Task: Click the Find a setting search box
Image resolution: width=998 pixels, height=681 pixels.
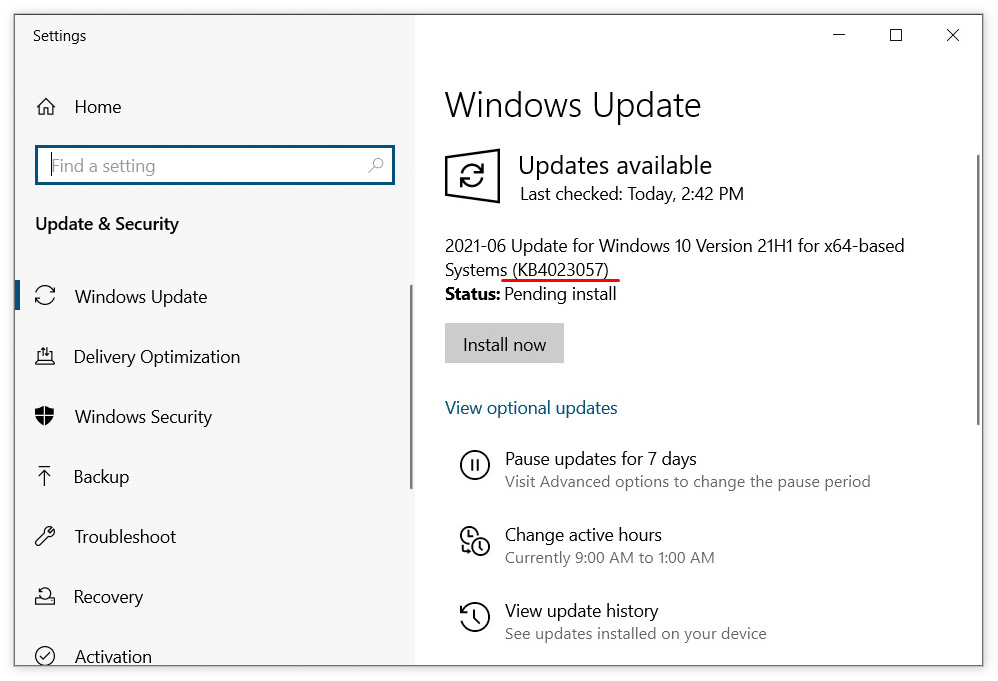Action: [x=205, y=166]
